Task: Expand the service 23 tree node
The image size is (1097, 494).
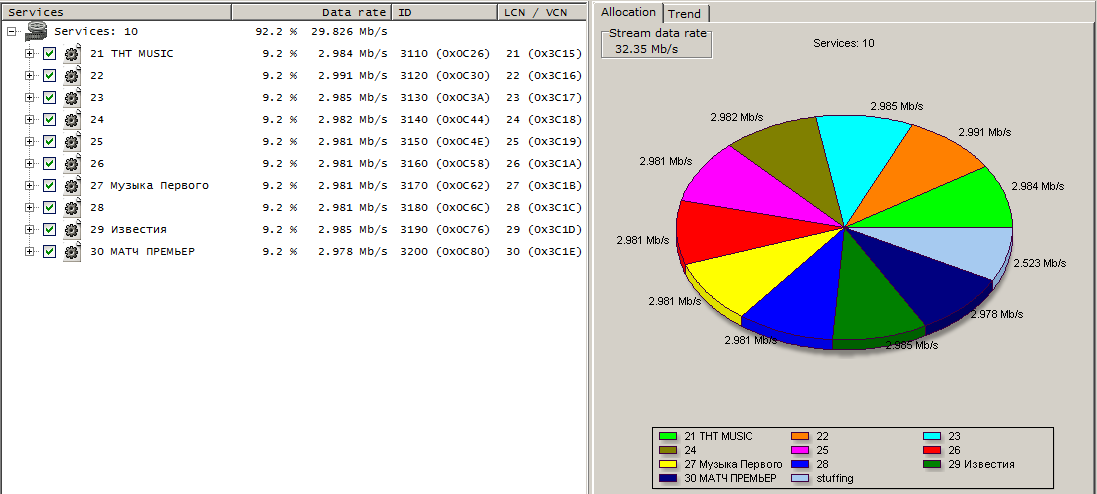Action: [x=29, y=97]
